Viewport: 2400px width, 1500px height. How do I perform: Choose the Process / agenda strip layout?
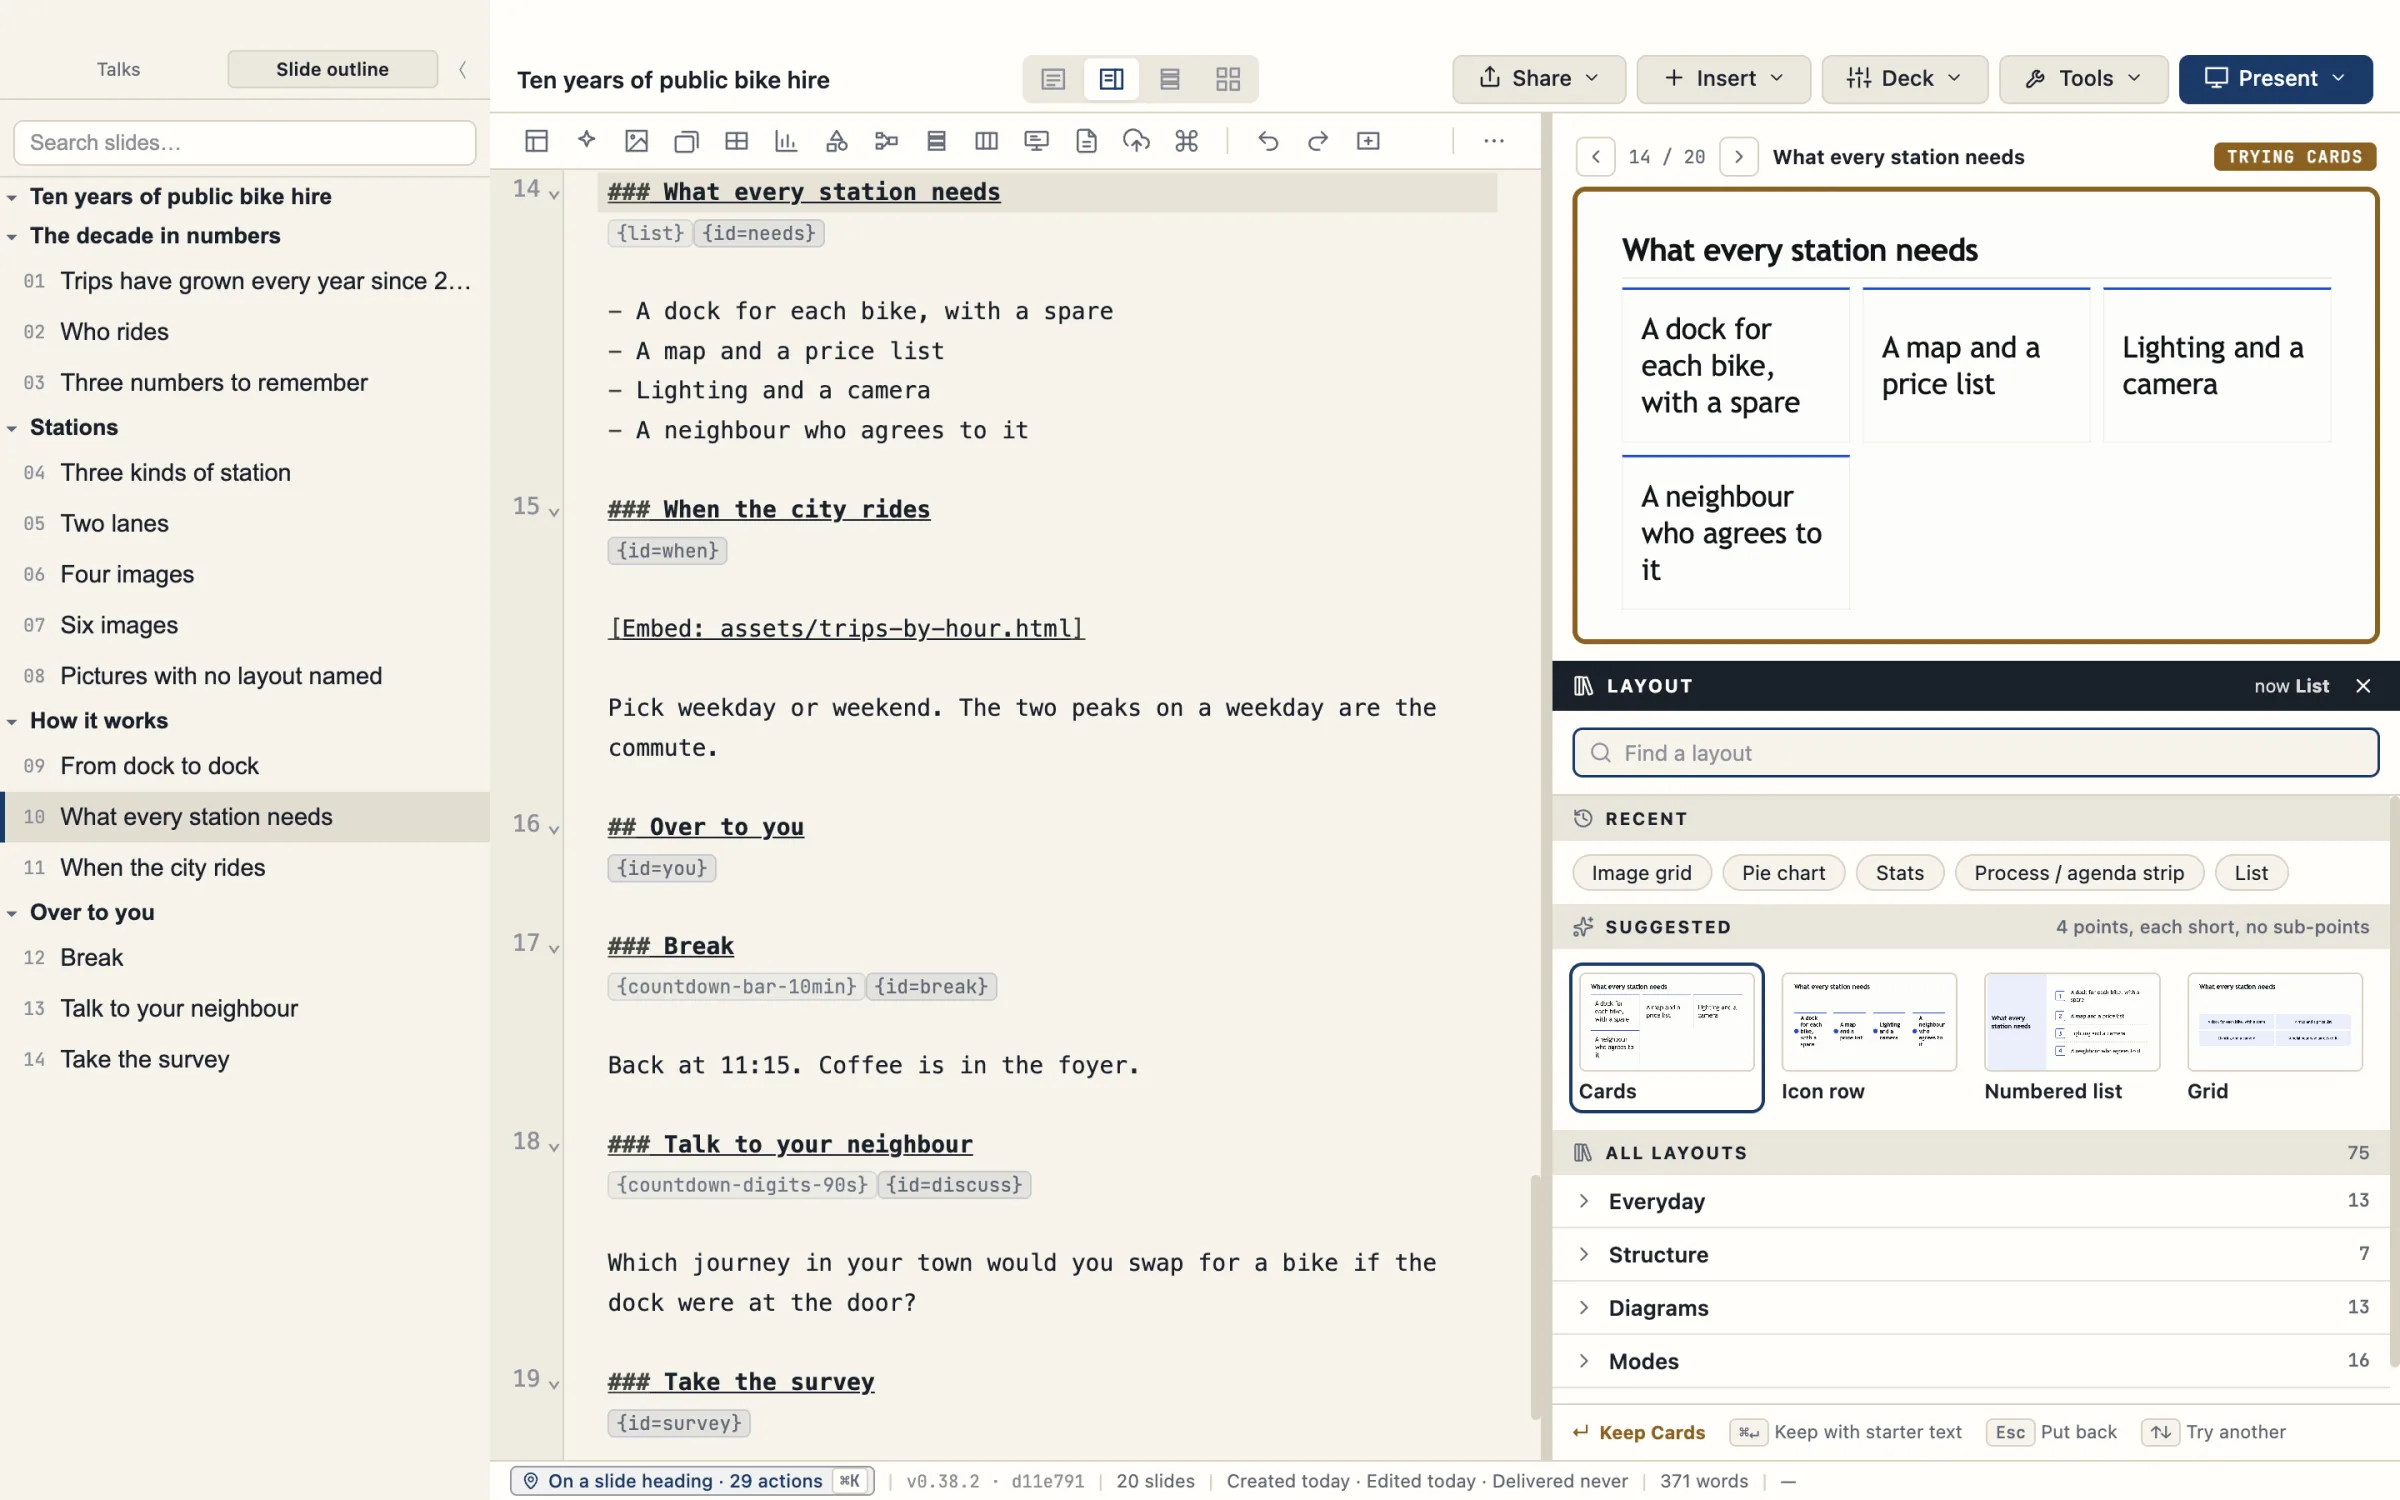pyautogui.click(x=2079, y=873)
